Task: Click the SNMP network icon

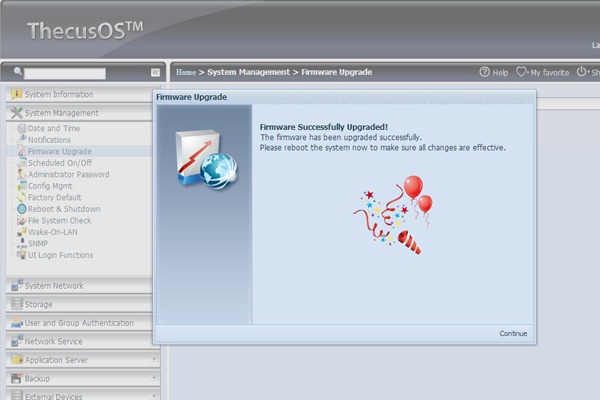Action: tap(22, 243)
